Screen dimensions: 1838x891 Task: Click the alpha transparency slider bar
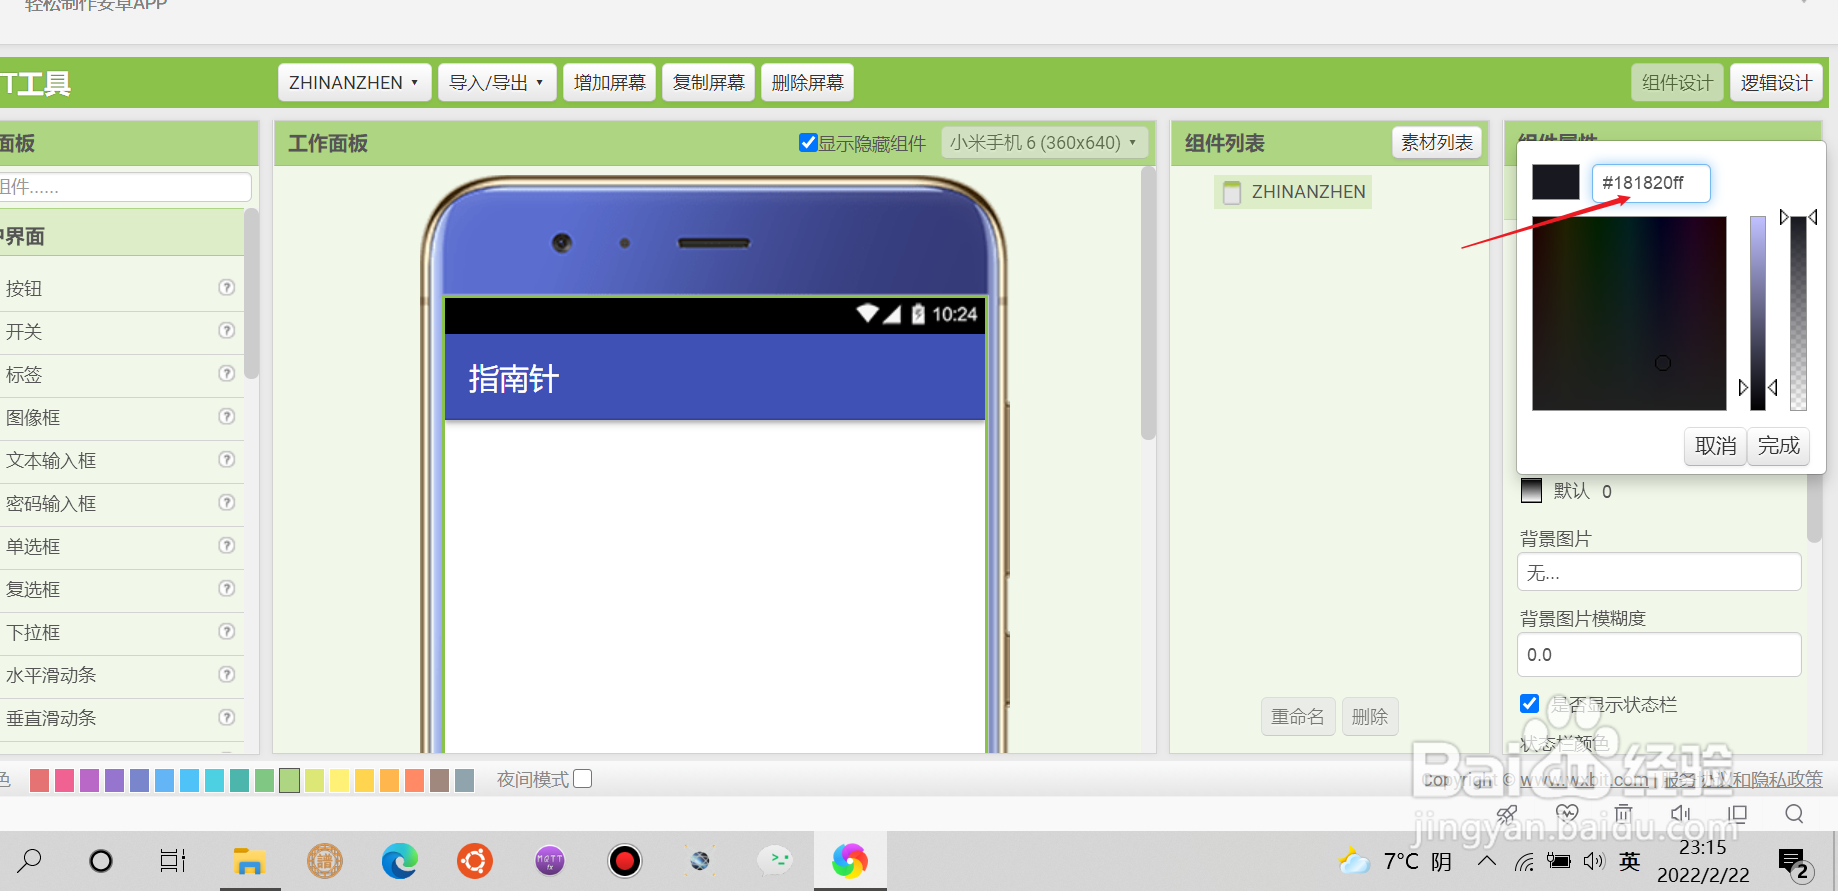1798,313
